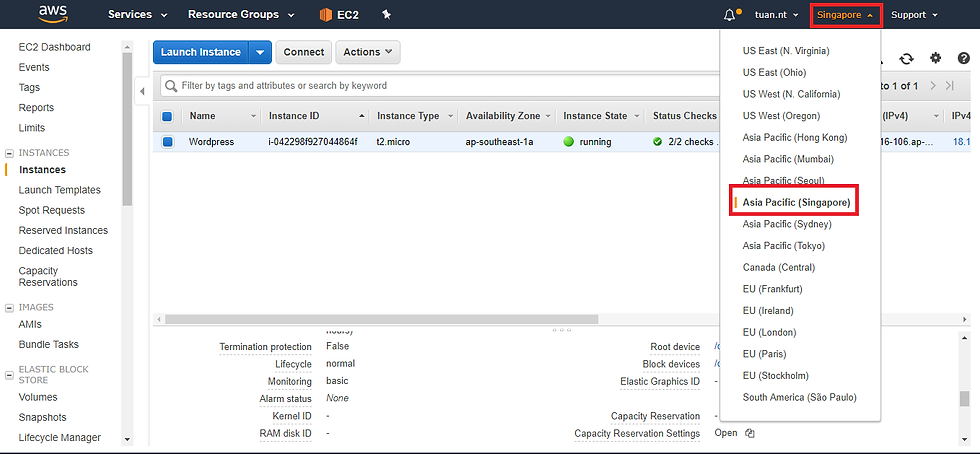Screen dimensions: 980x454
Task: Open the Launch Instance split arrow
Action: click(260, 53)
